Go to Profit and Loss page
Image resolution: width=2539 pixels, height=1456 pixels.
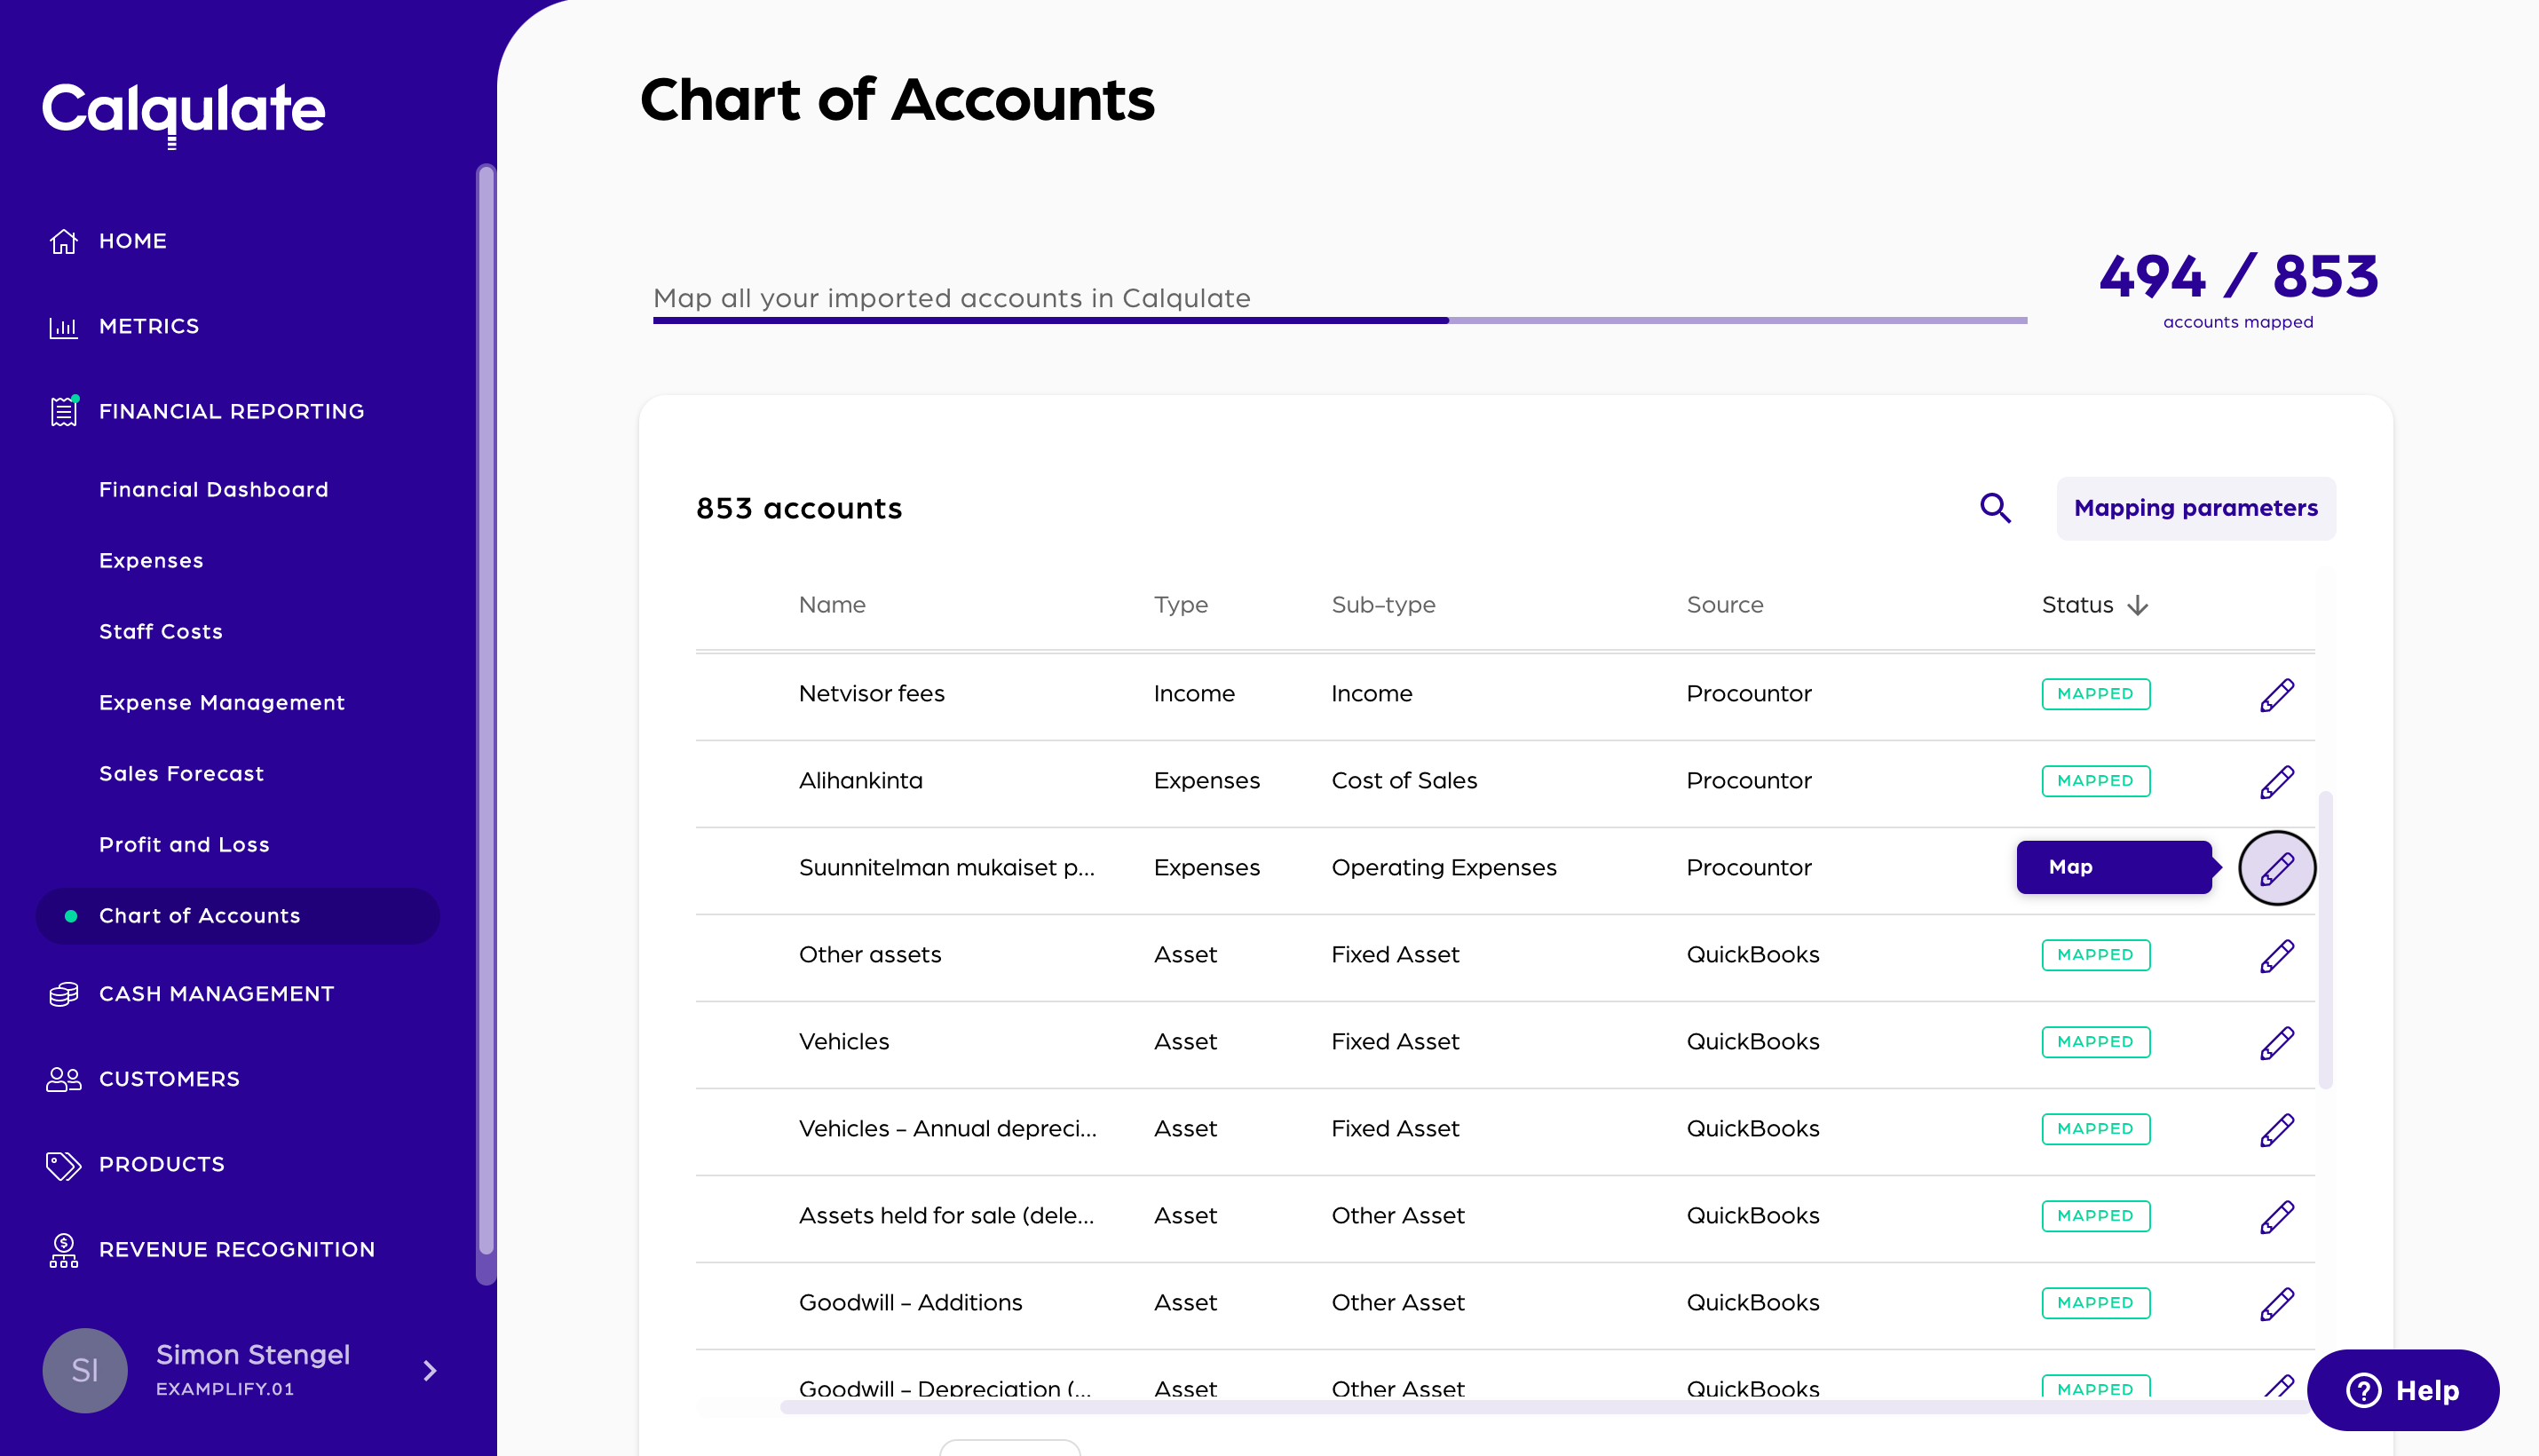click(x=184, y=845)
